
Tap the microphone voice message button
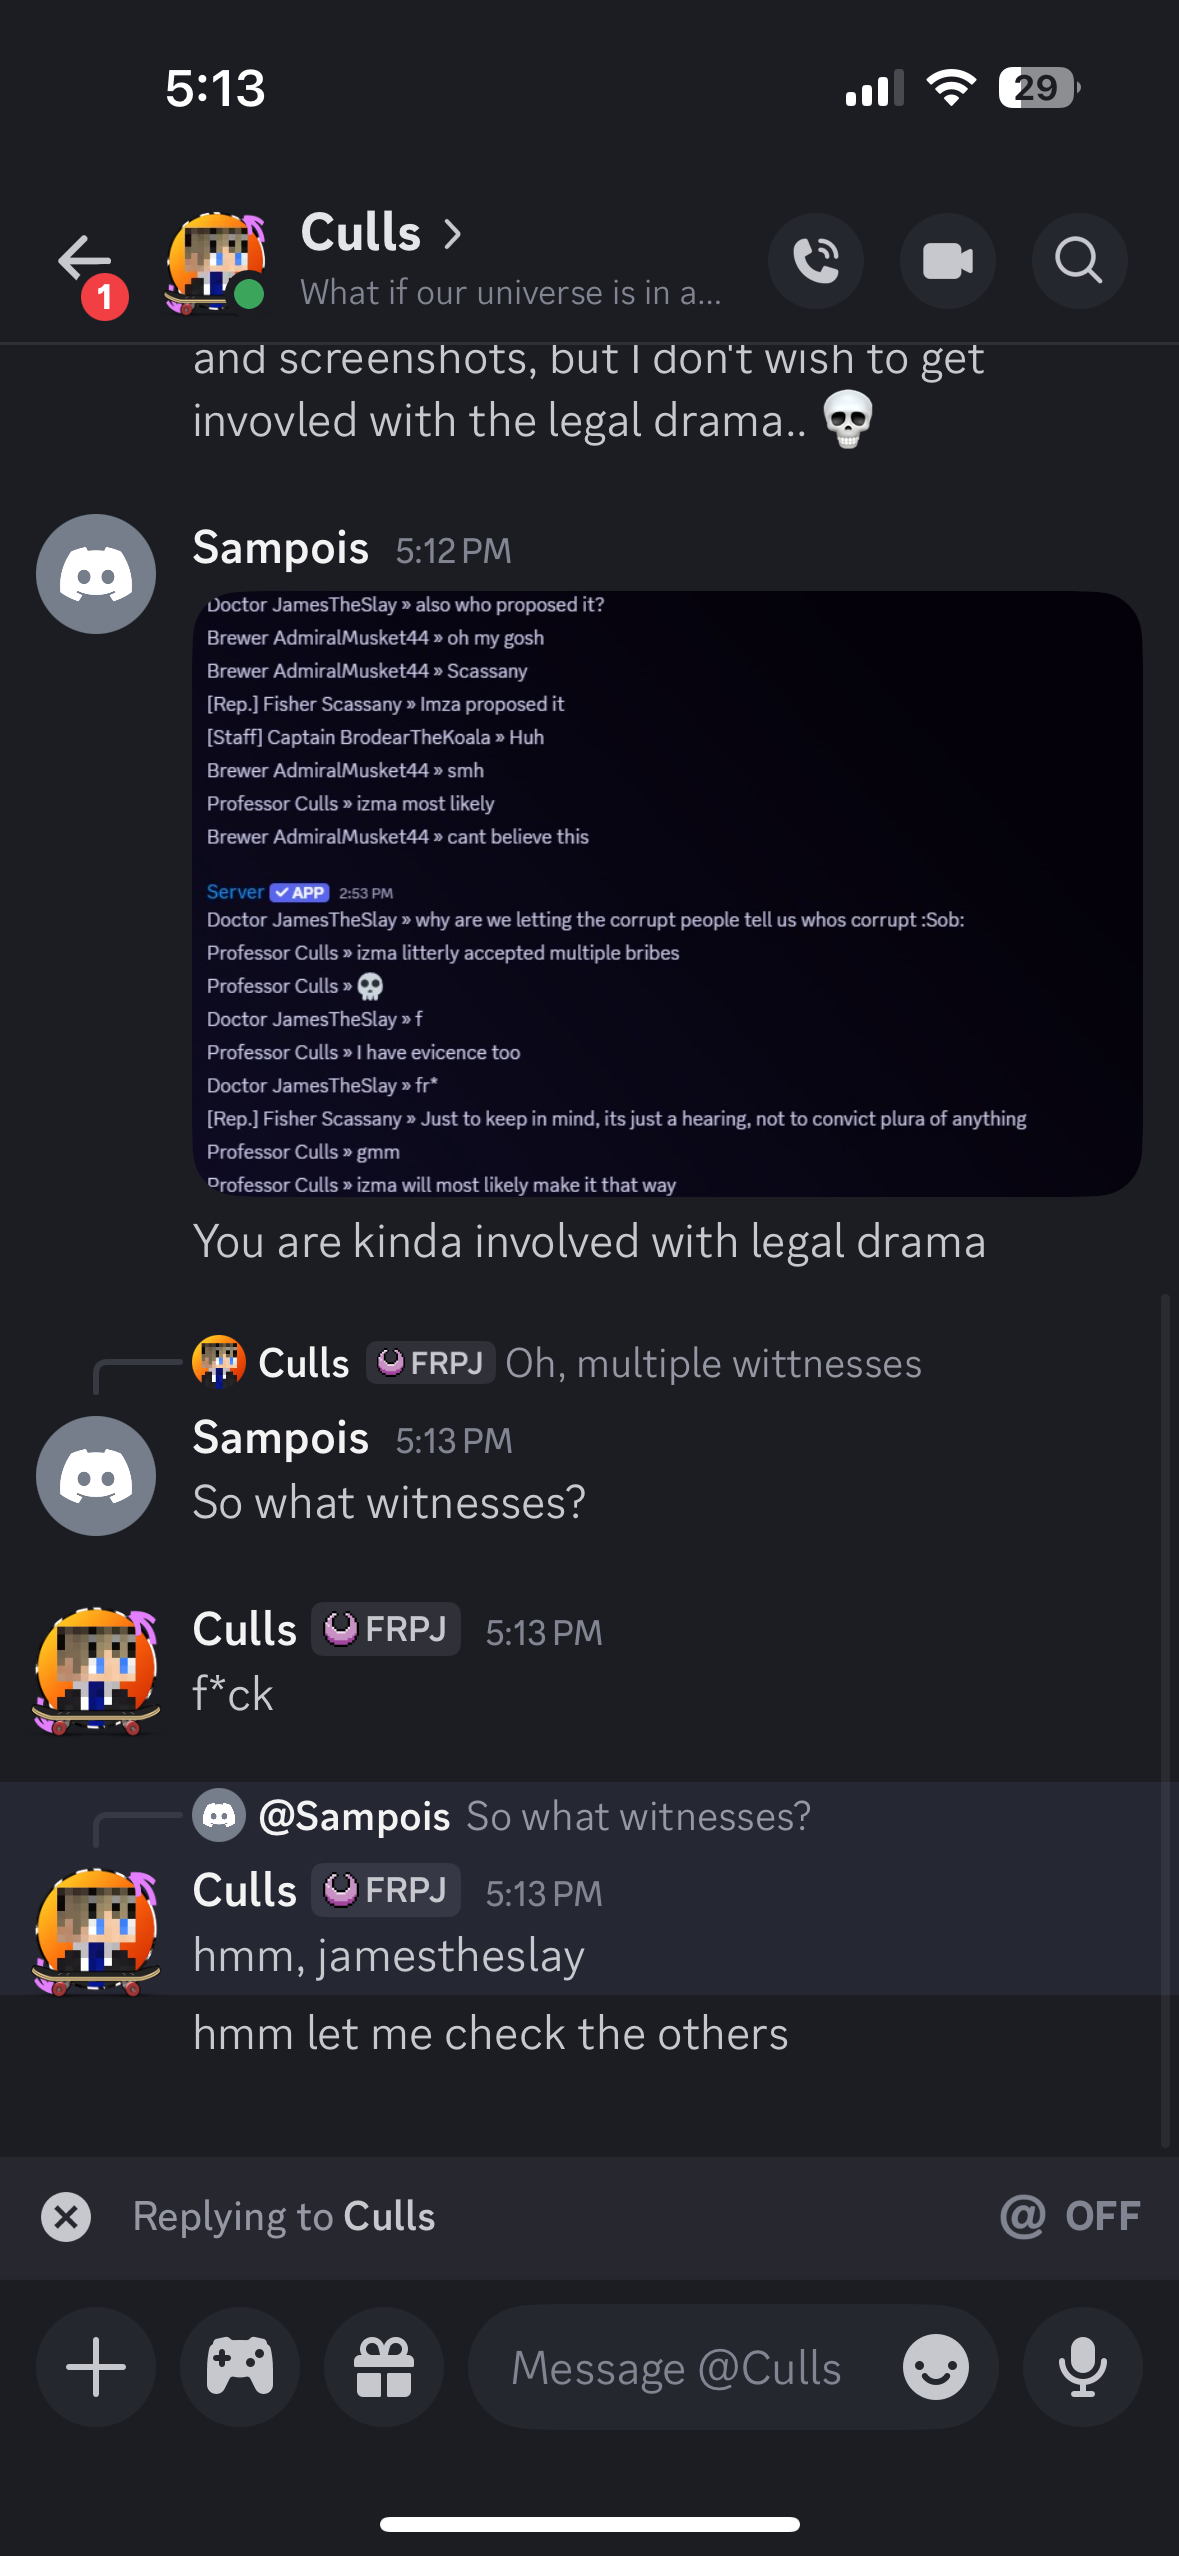pyautogui.click(x=1082, y=2367)
